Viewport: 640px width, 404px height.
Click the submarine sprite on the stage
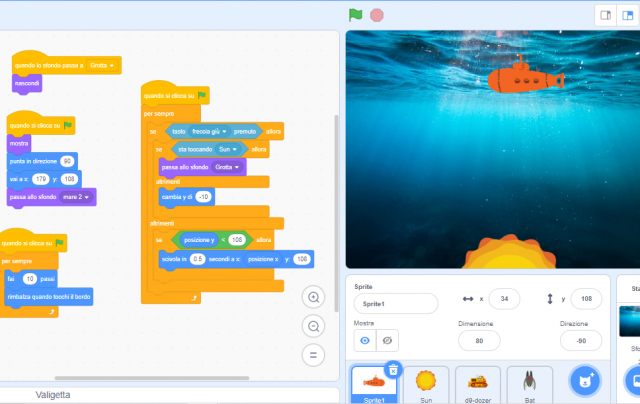coord(525,76)
